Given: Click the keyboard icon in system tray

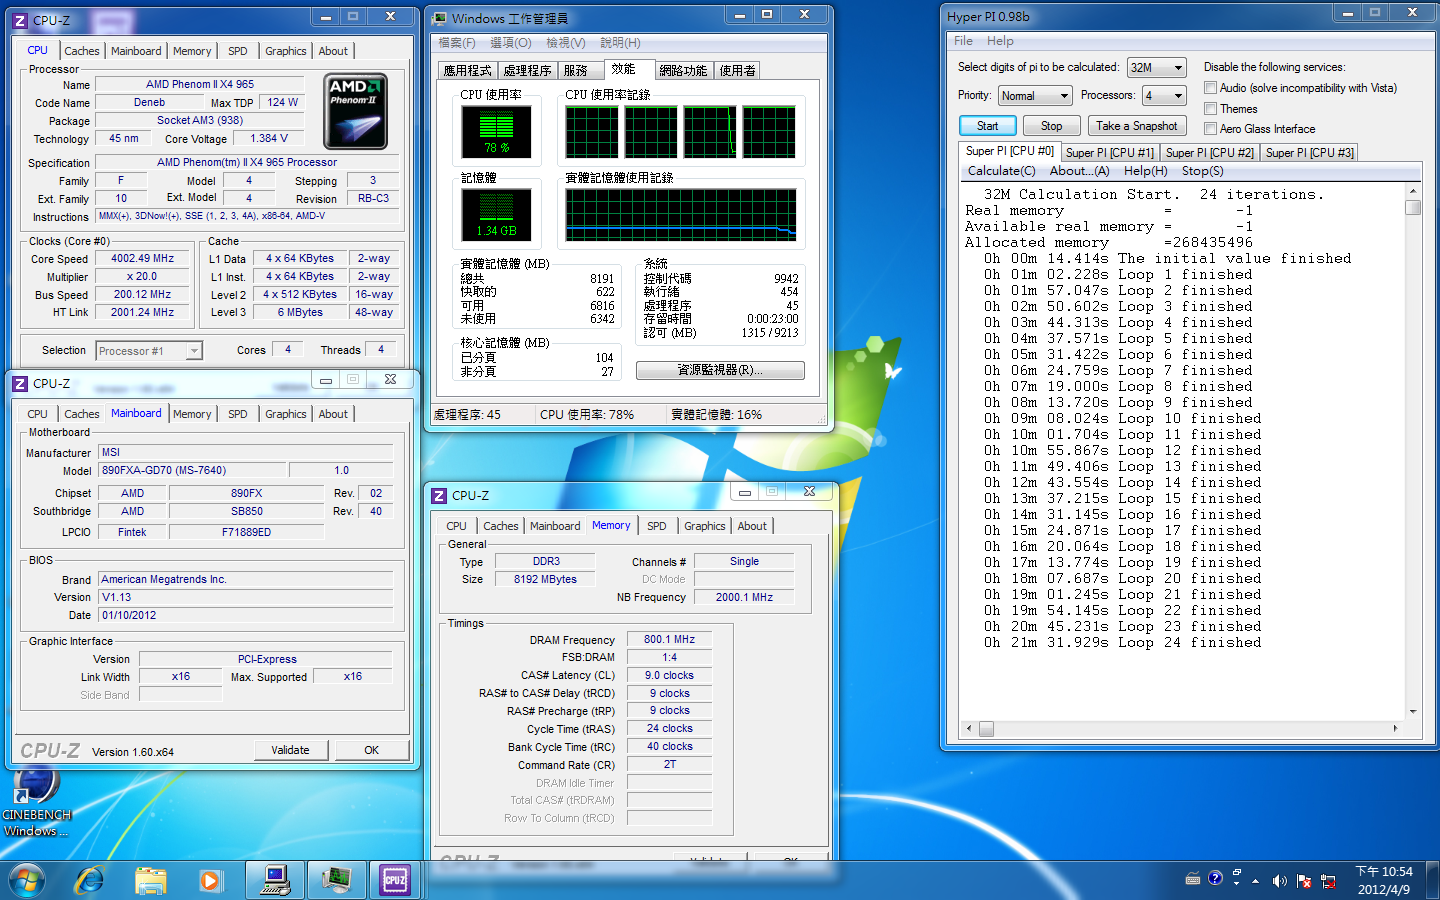Looking at the screenshot, I should click(x=1192, y=880).
